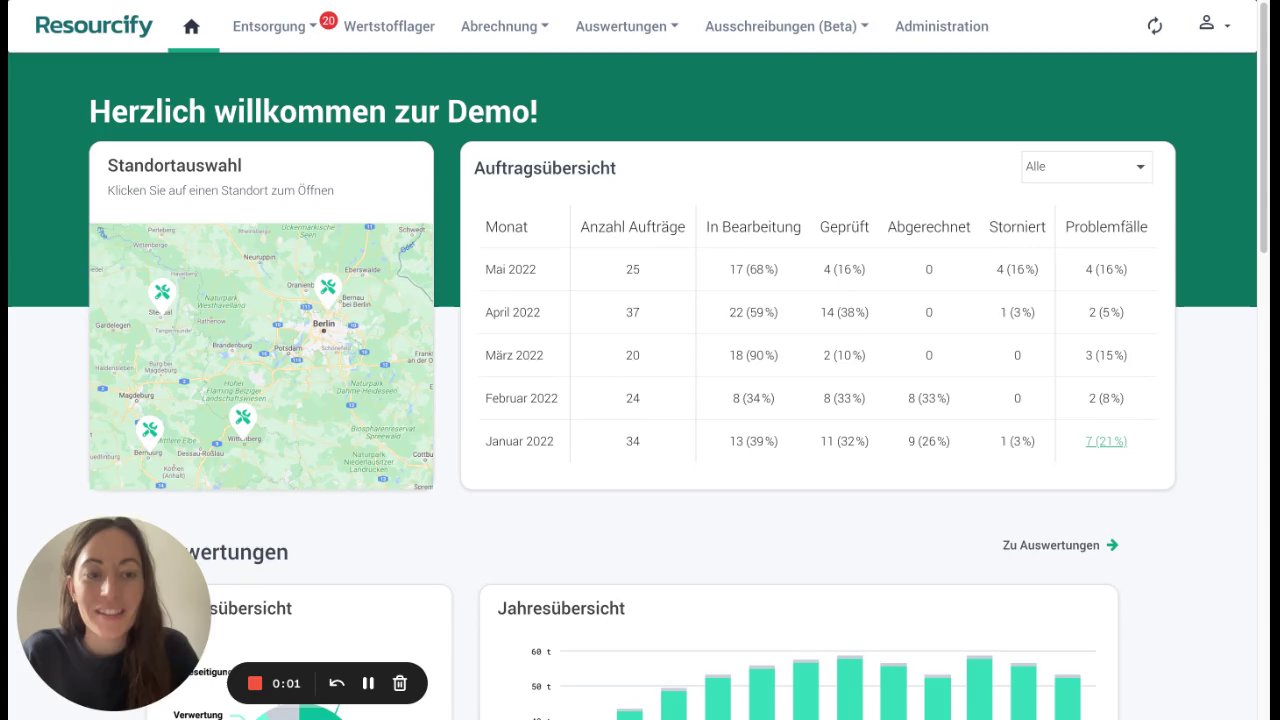Expand the Abrechnung menu

[504, 26]
